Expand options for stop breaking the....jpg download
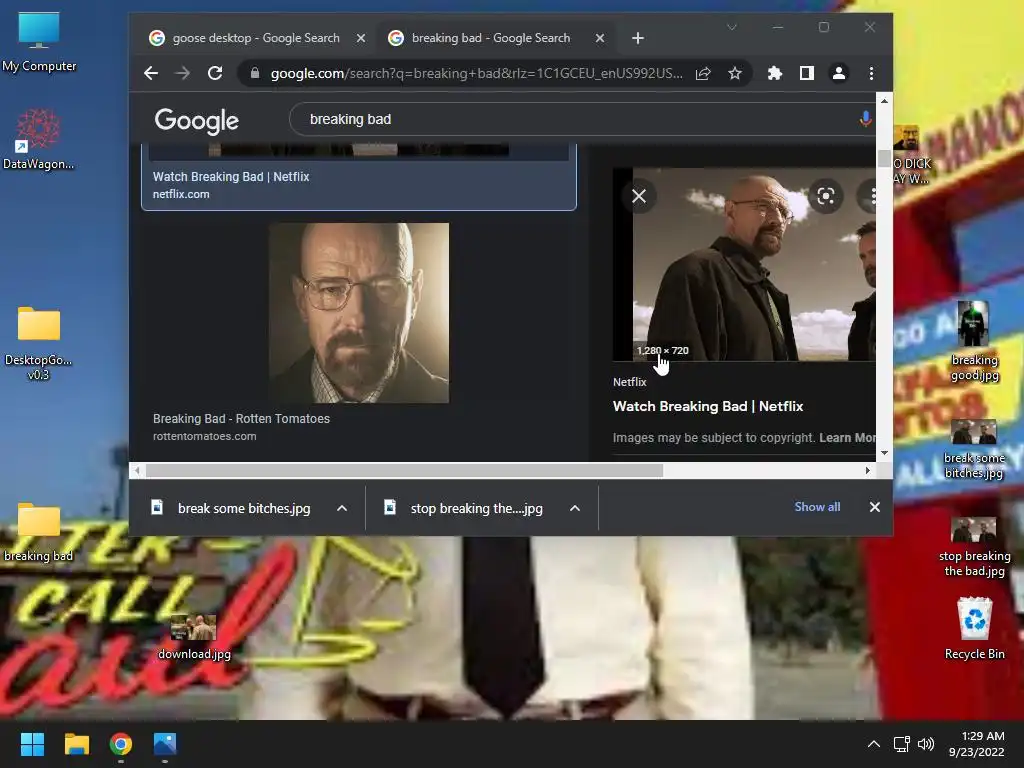The image size is (1024, 768). click(x=575, y=508)
